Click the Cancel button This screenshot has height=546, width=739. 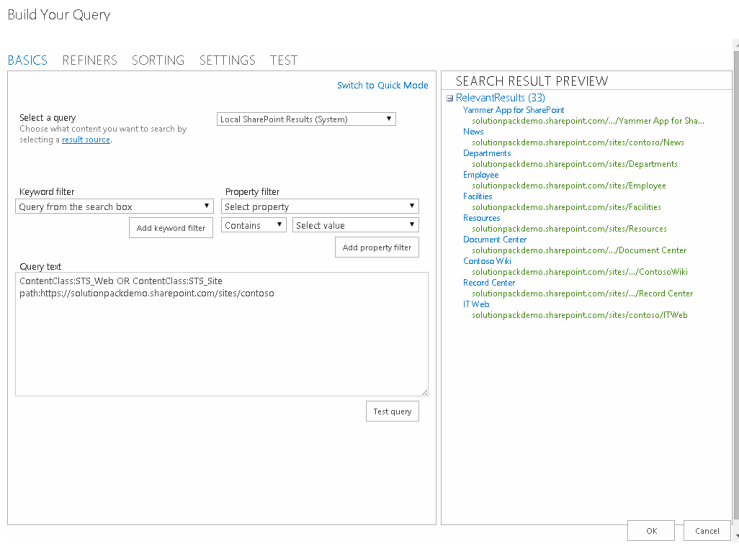coord(707,531)
